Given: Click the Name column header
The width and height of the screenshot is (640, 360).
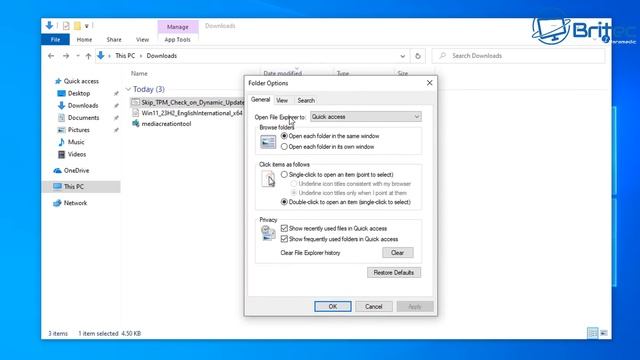Looking at the screenshot, I should [x=139, y=73].
